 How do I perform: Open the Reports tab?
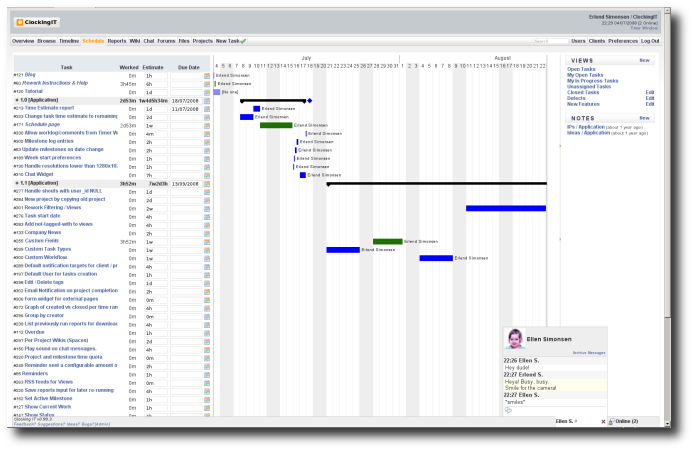tap(117, 41)
